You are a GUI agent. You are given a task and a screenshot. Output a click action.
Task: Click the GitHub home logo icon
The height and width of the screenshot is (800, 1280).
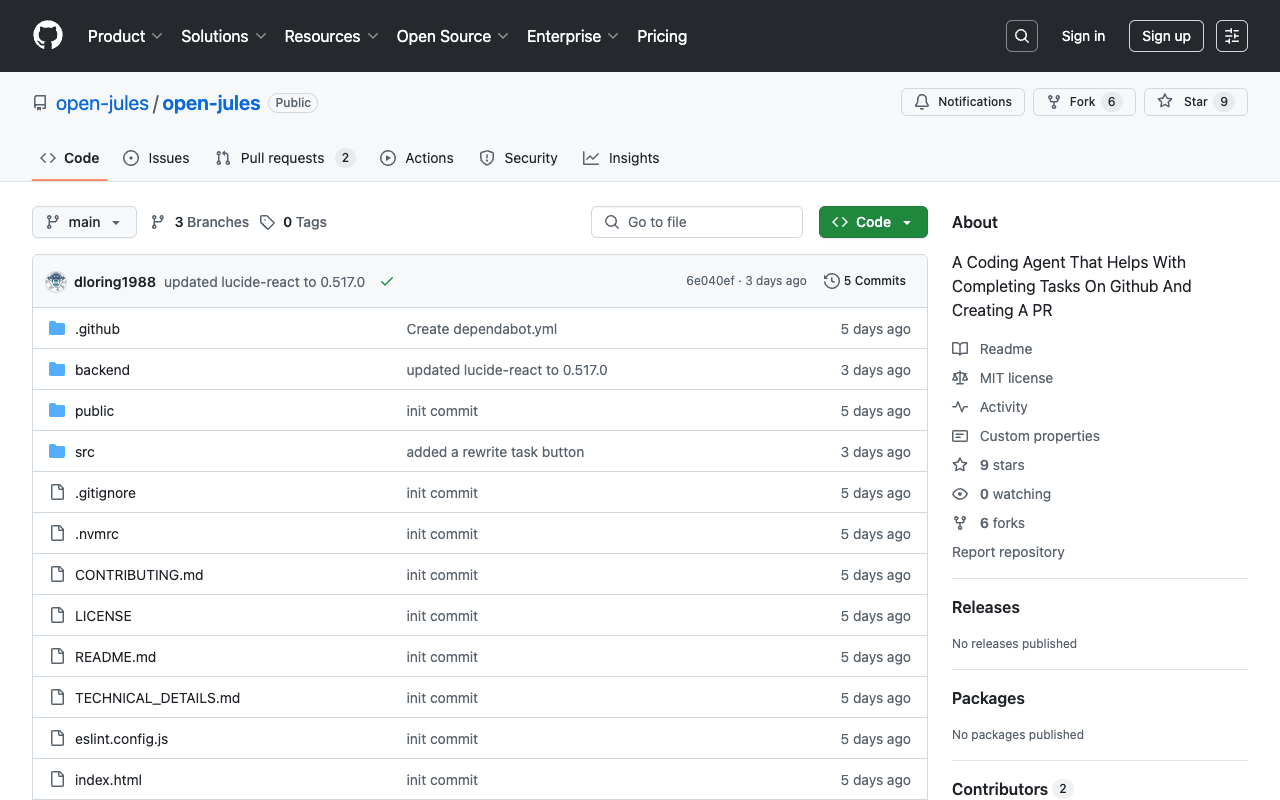(47, 36)
